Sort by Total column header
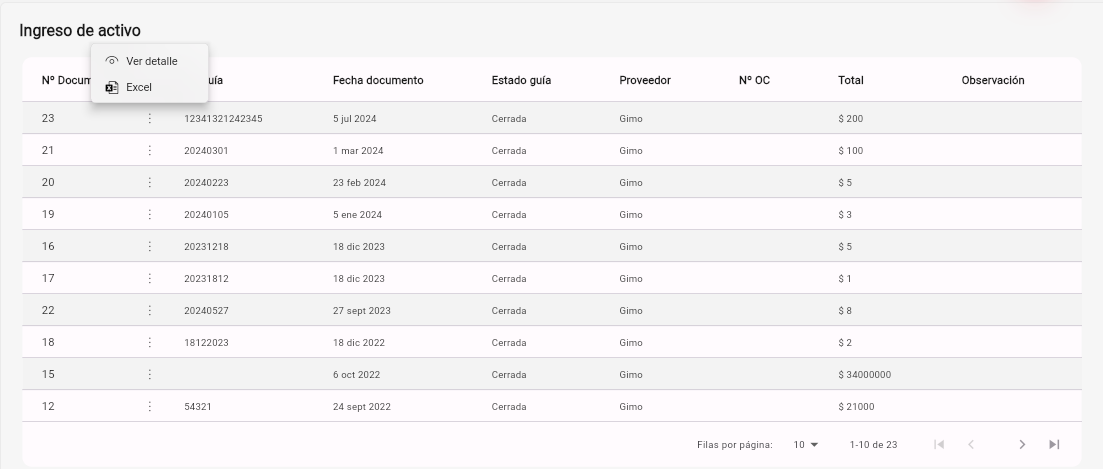The width and height of the screenshot is (1103, 469). click(x=850, y=80)
